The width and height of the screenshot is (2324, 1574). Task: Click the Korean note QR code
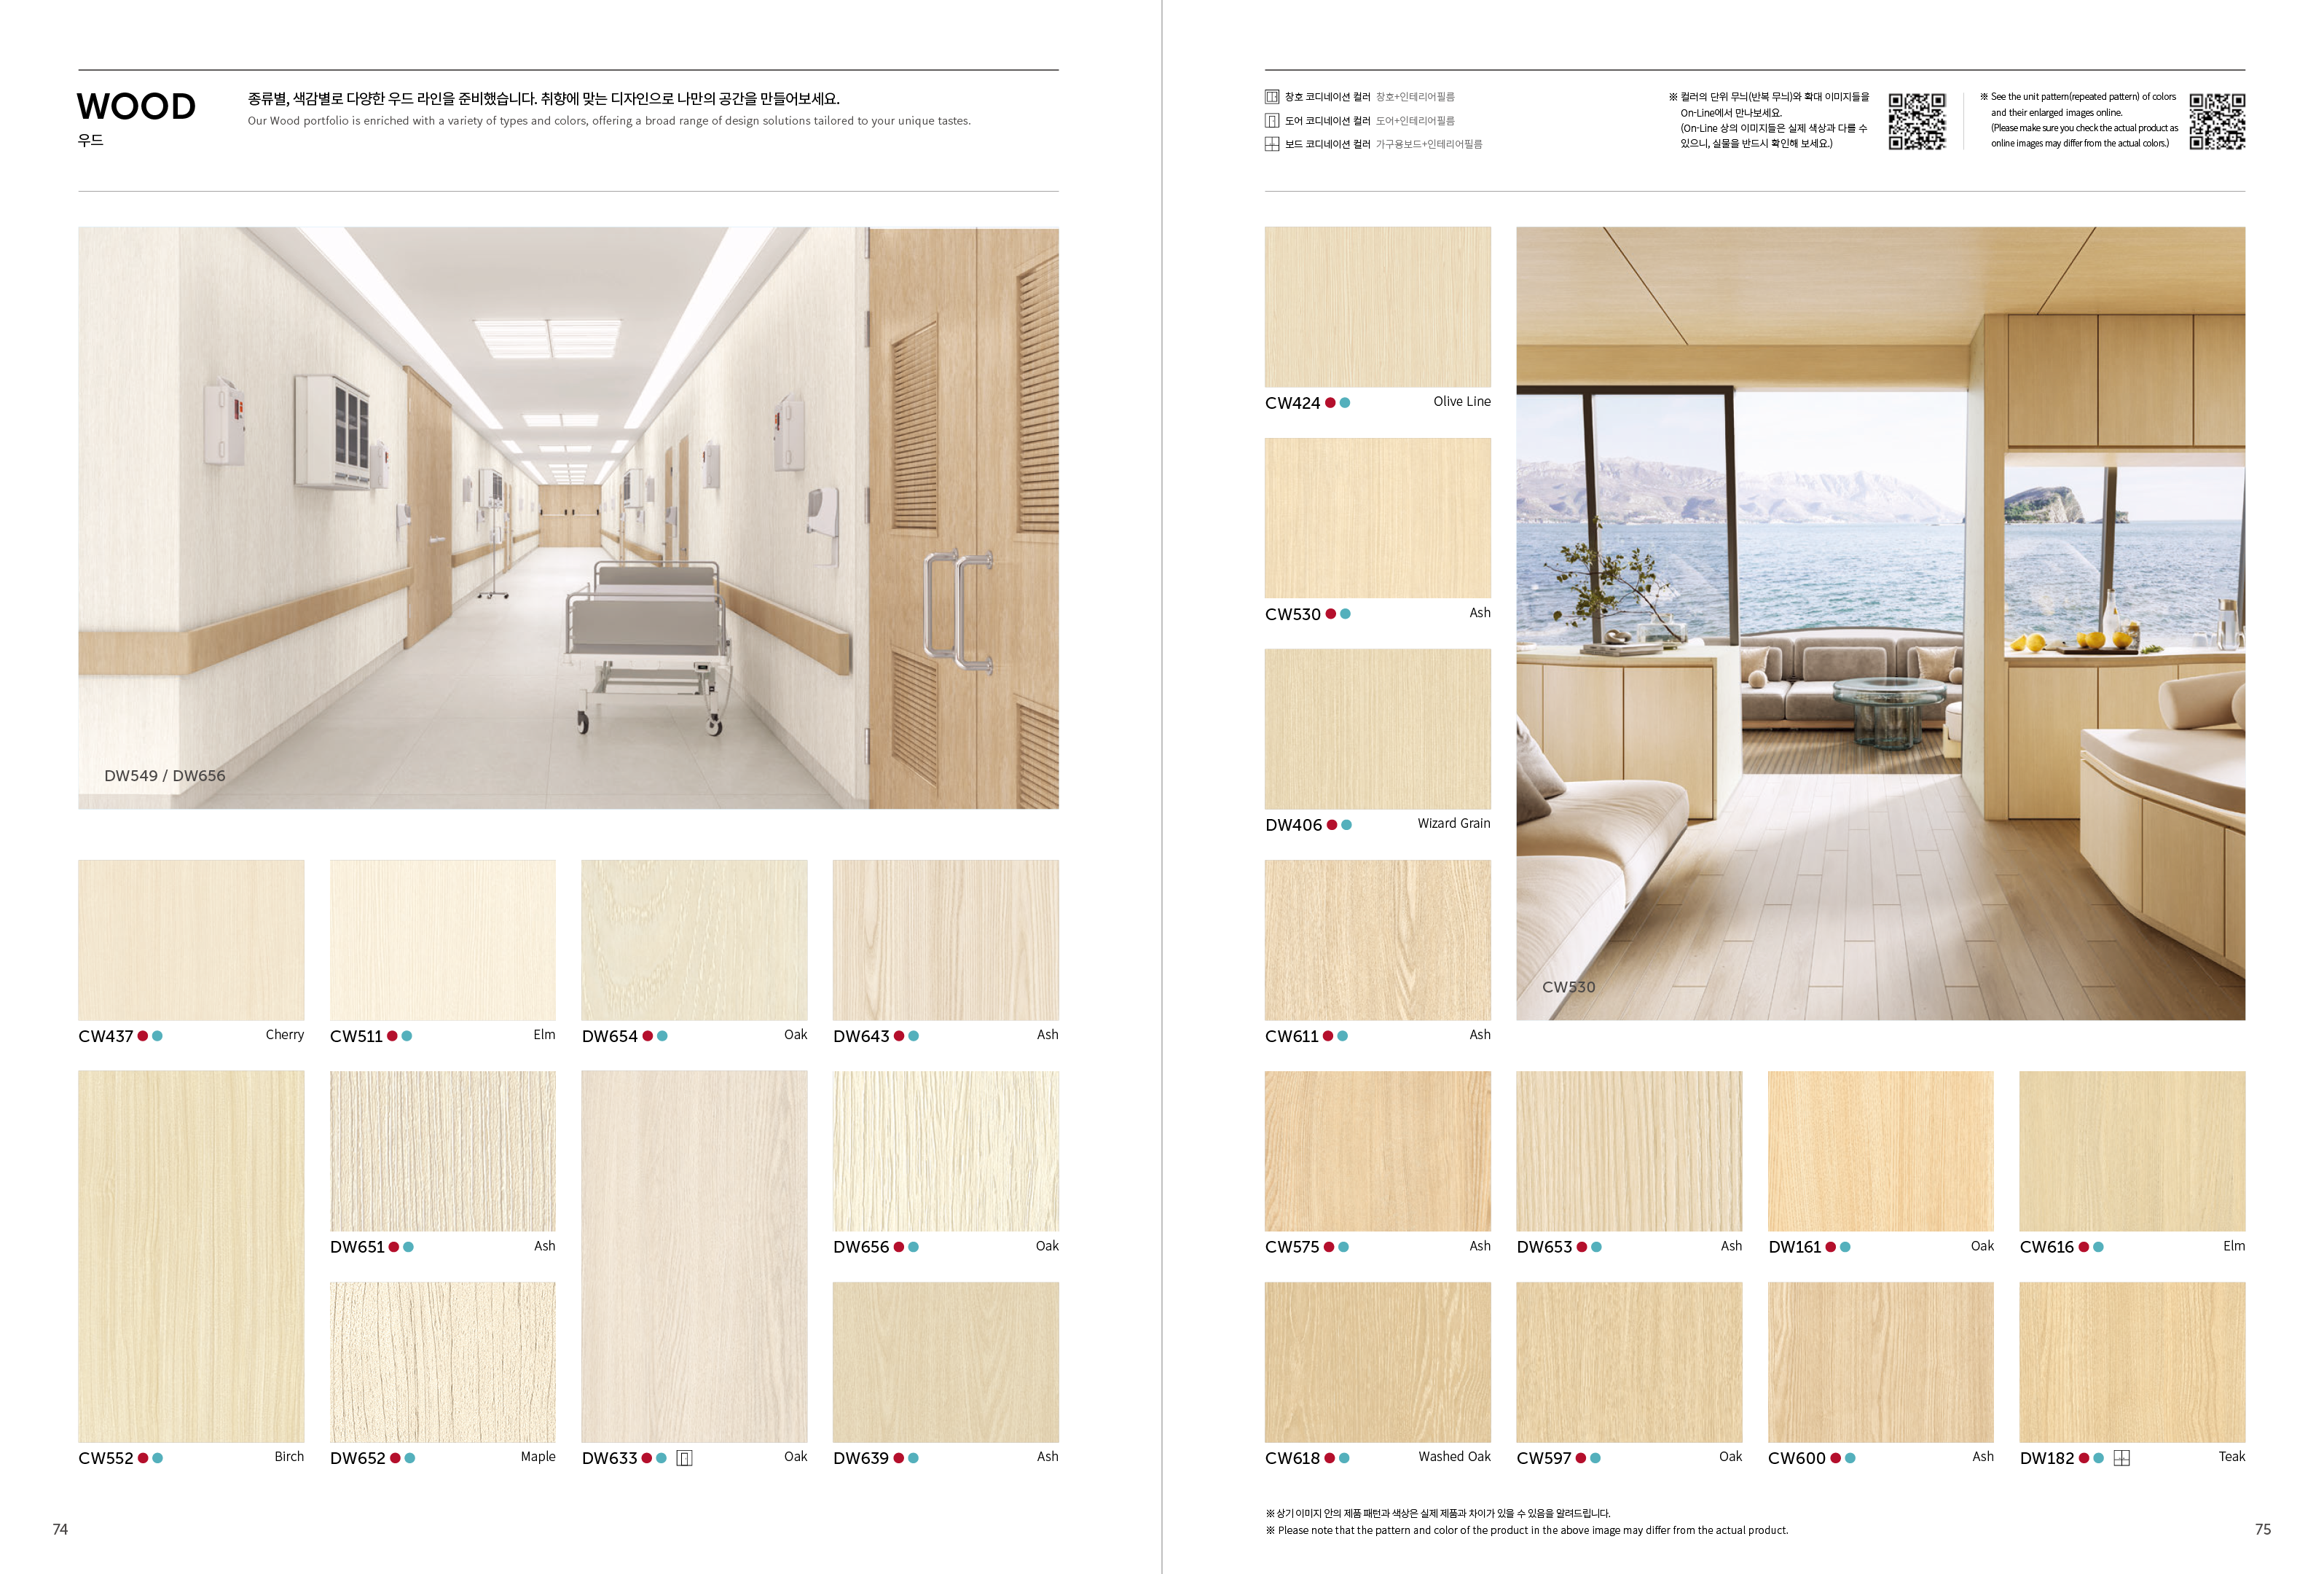(1917, 121)
